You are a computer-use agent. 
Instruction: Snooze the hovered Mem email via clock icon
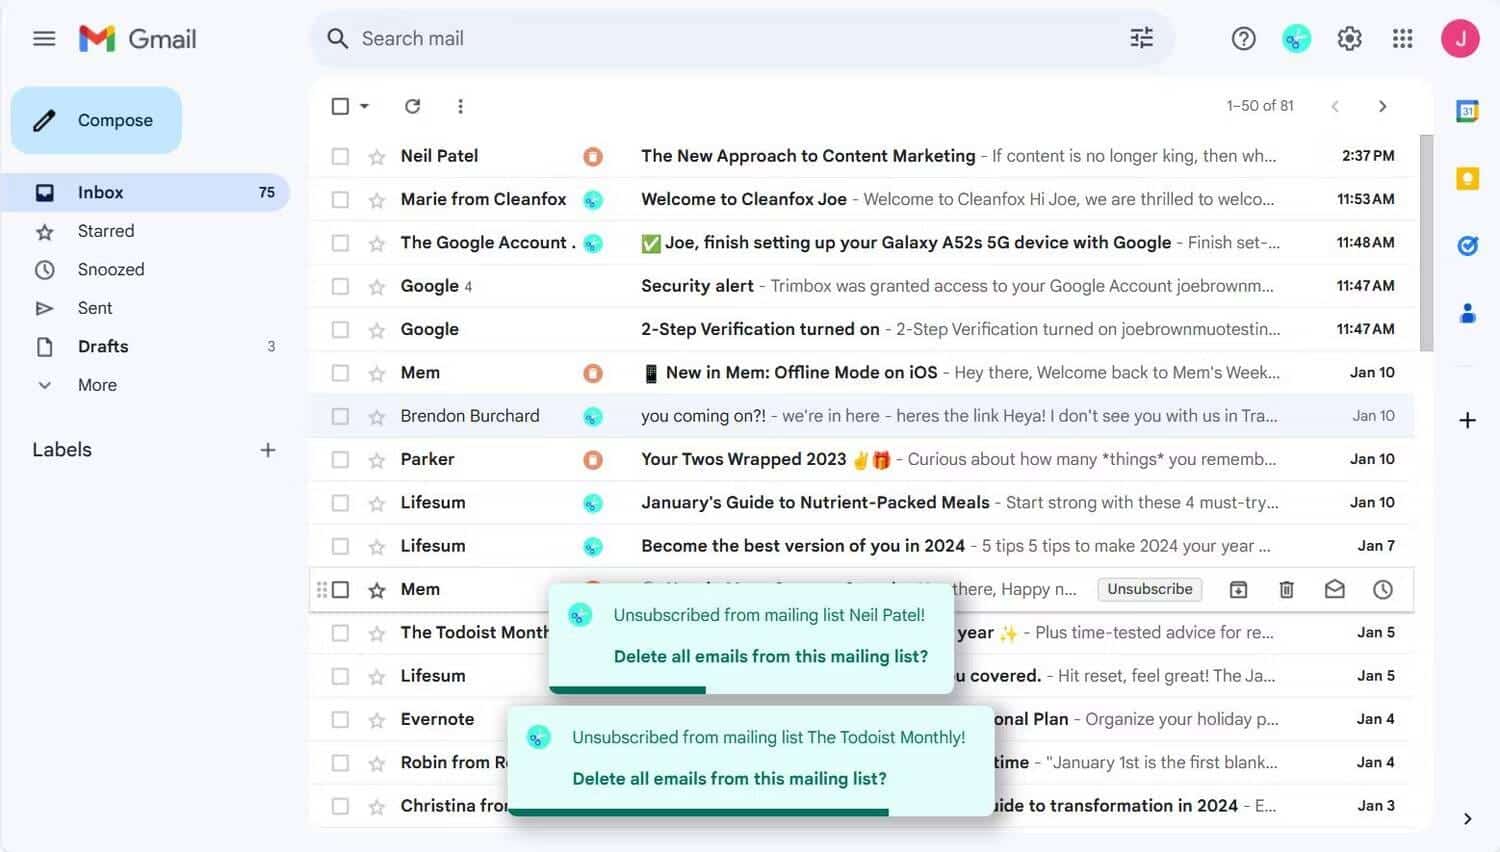(1382, 590)
